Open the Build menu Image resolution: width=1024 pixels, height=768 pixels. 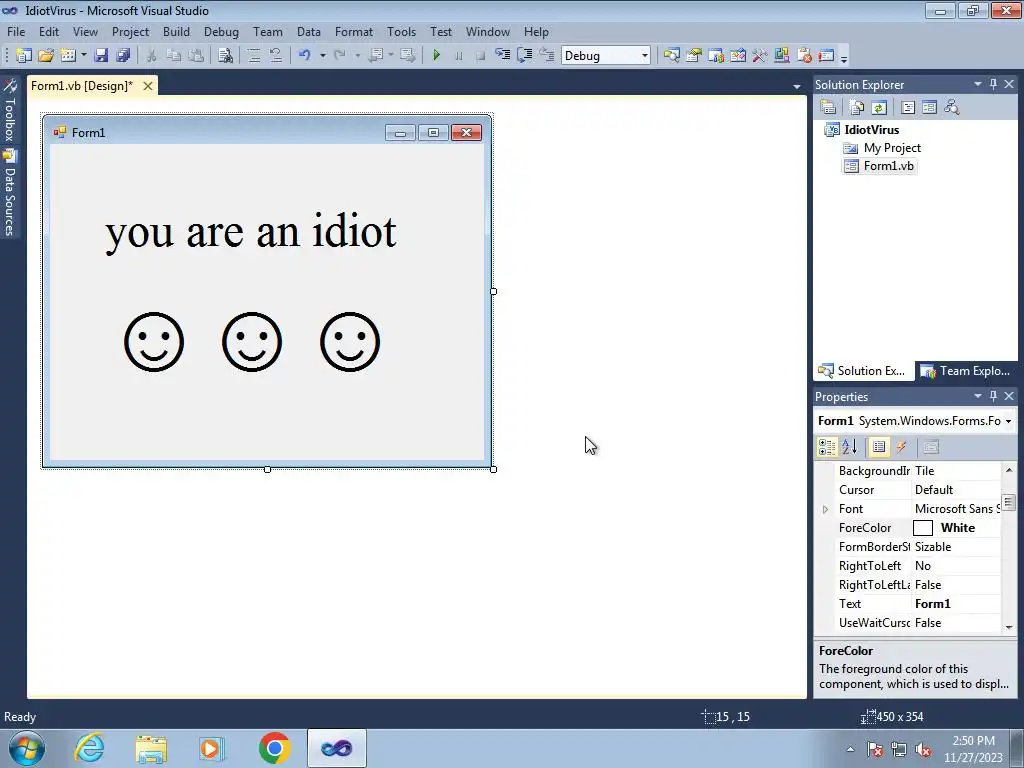176,31
